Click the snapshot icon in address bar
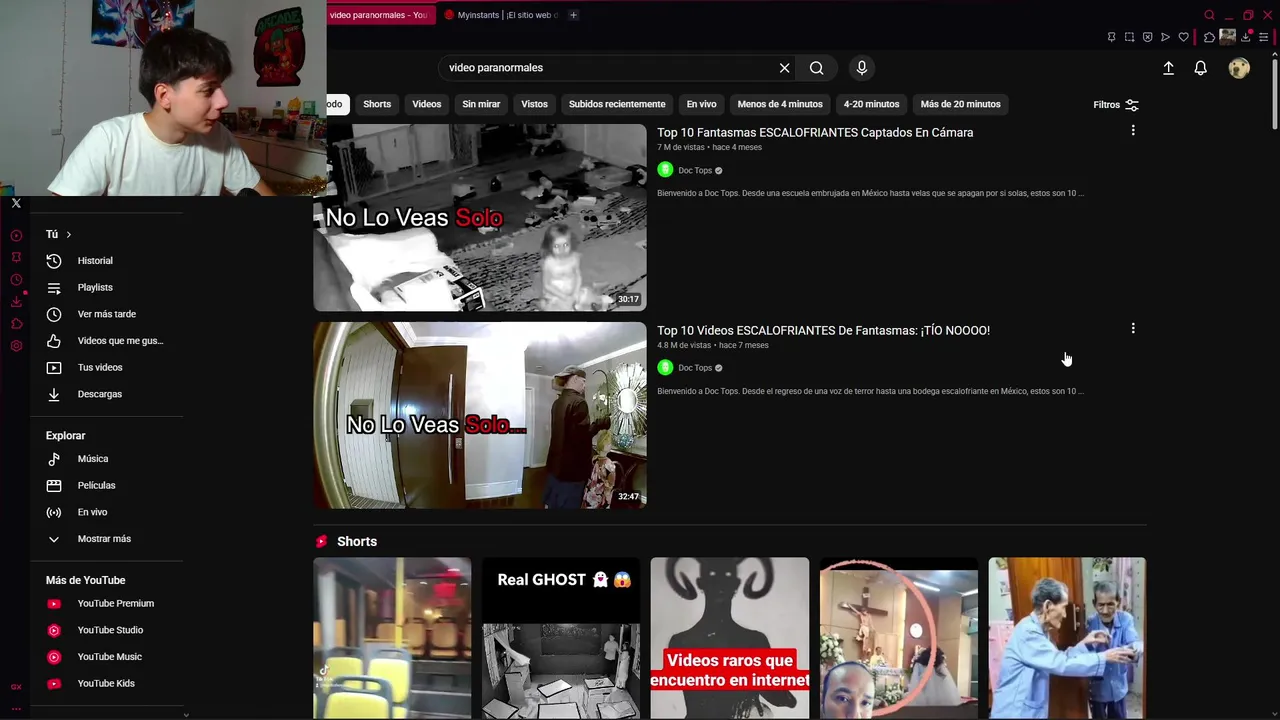Screen dimensions: 1280x720 pos(1129,37)
